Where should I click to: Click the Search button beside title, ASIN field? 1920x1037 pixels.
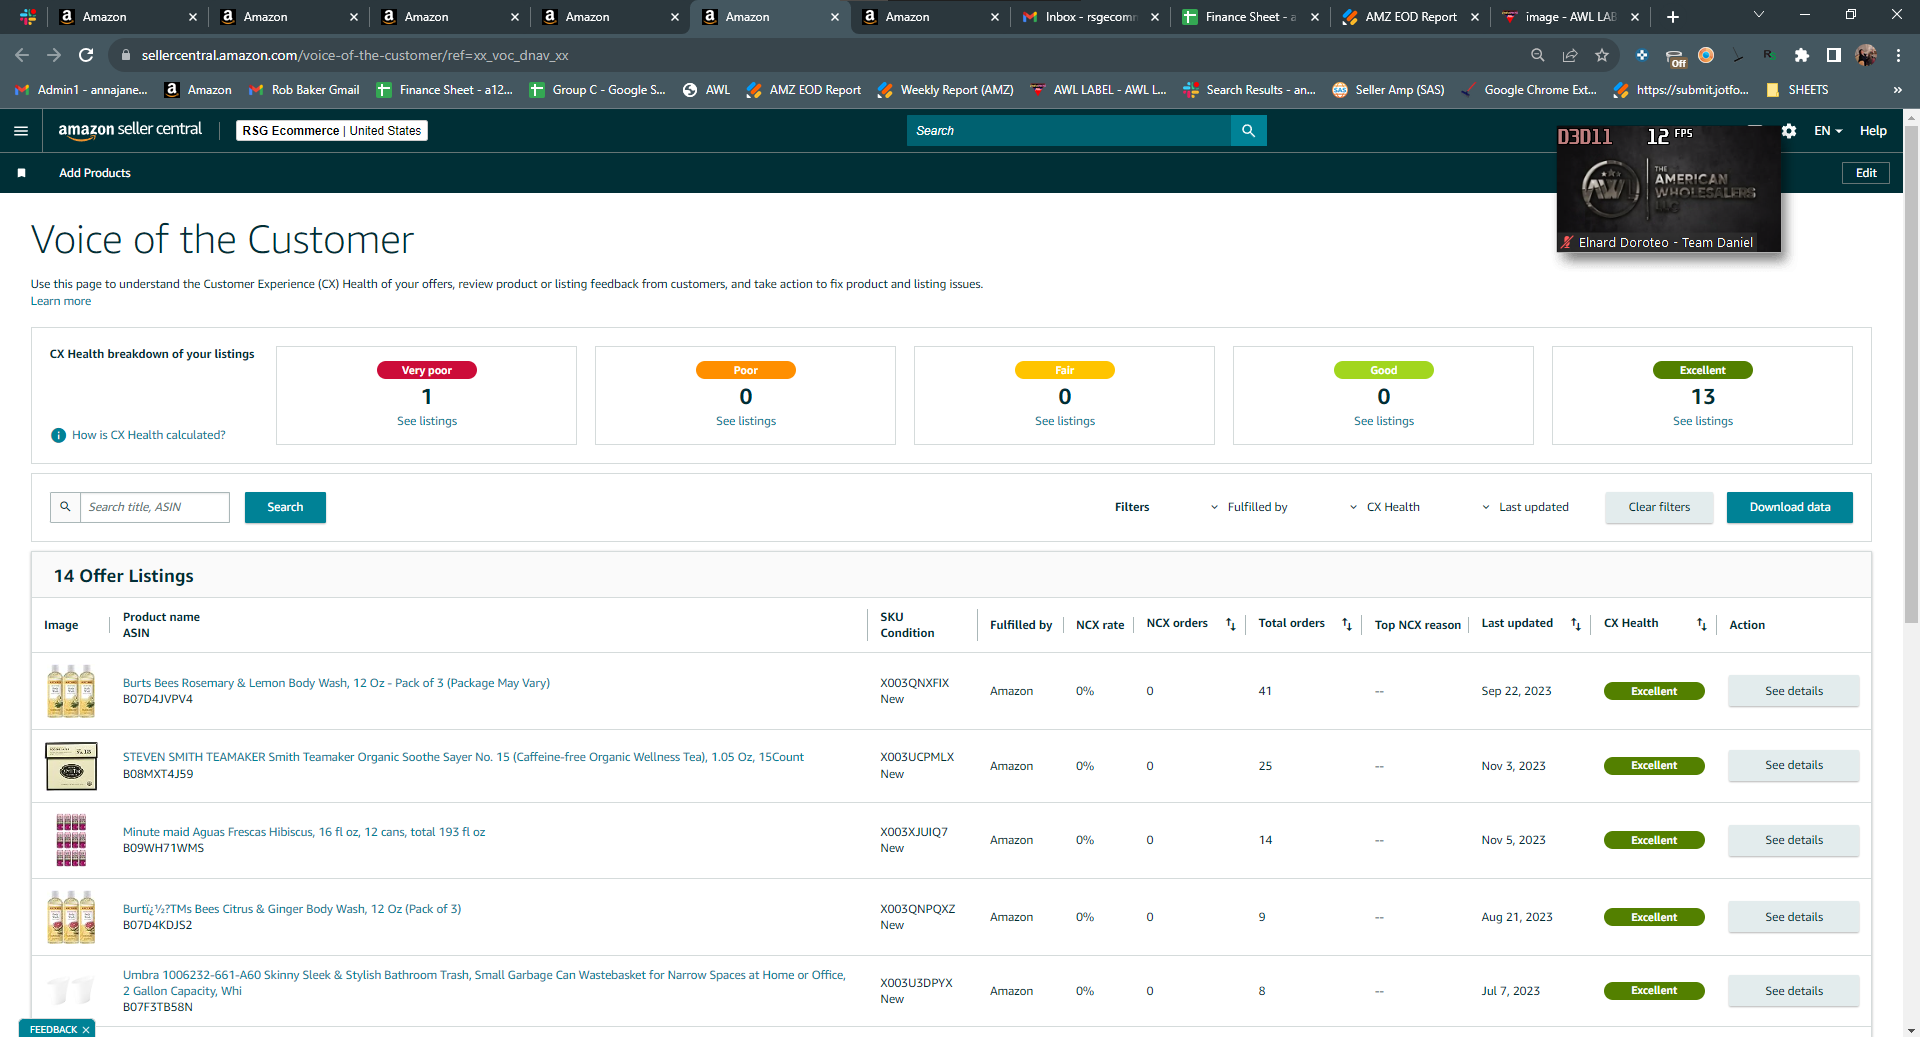(285, 507)
